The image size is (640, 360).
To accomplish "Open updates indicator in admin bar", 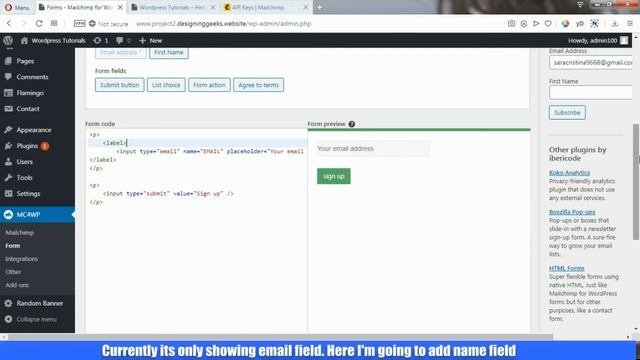I will coord(101,40).
